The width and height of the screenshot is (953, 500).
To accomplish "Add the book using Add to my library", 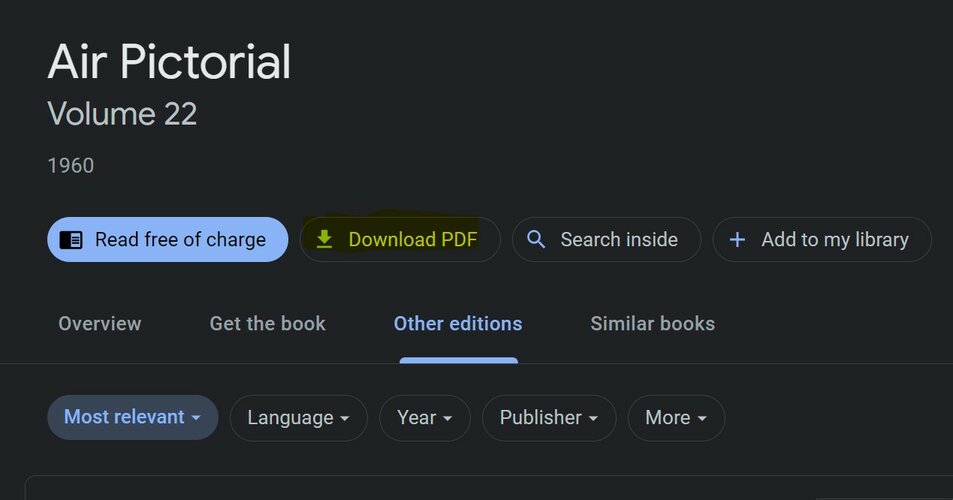I will (x=822, y=239).
